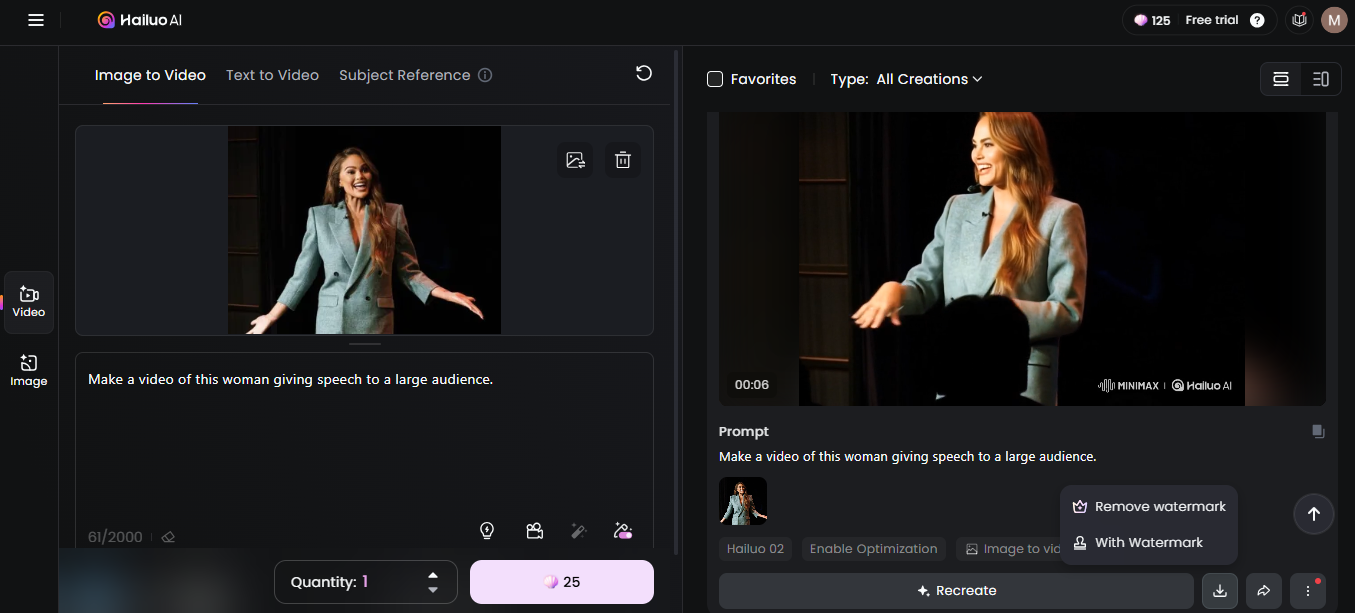The height and width of the screenshot is (613, 1355).
Task: Switch to the Text to Video tab
Action: (272, 75)
